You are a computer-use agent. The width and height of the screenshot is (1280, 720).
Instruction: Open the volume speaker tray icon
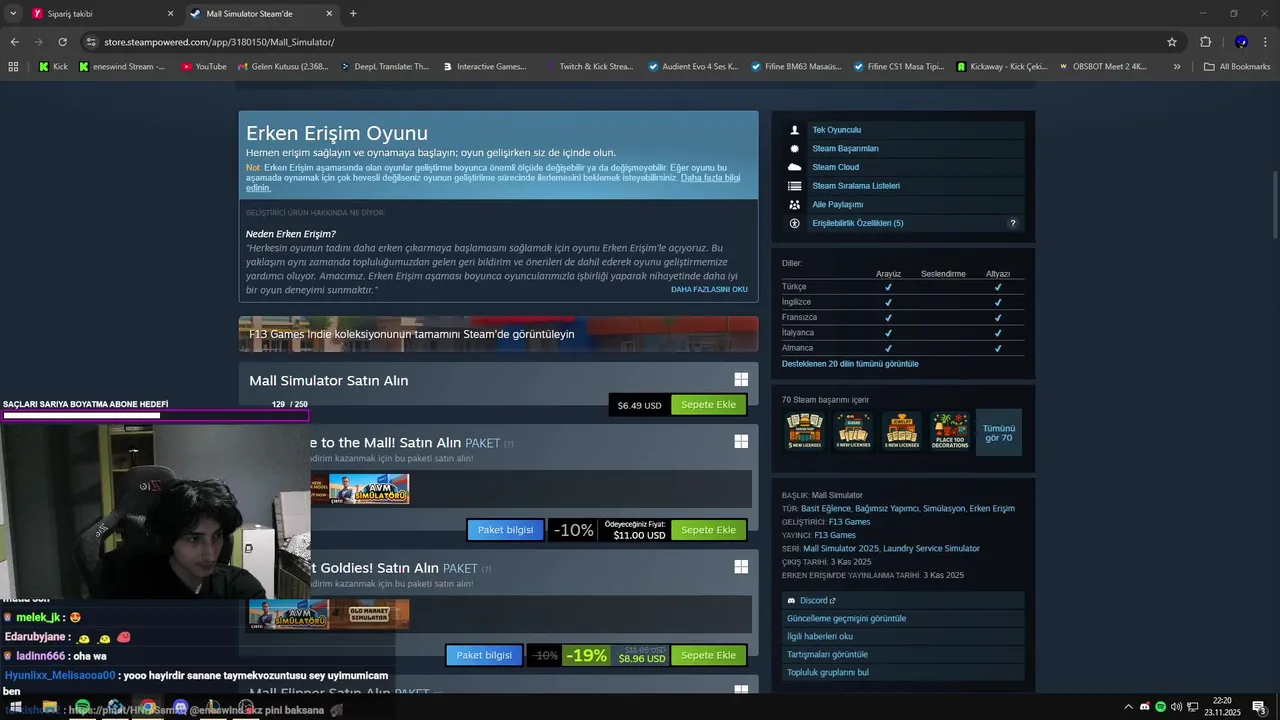pos(1176,707)
